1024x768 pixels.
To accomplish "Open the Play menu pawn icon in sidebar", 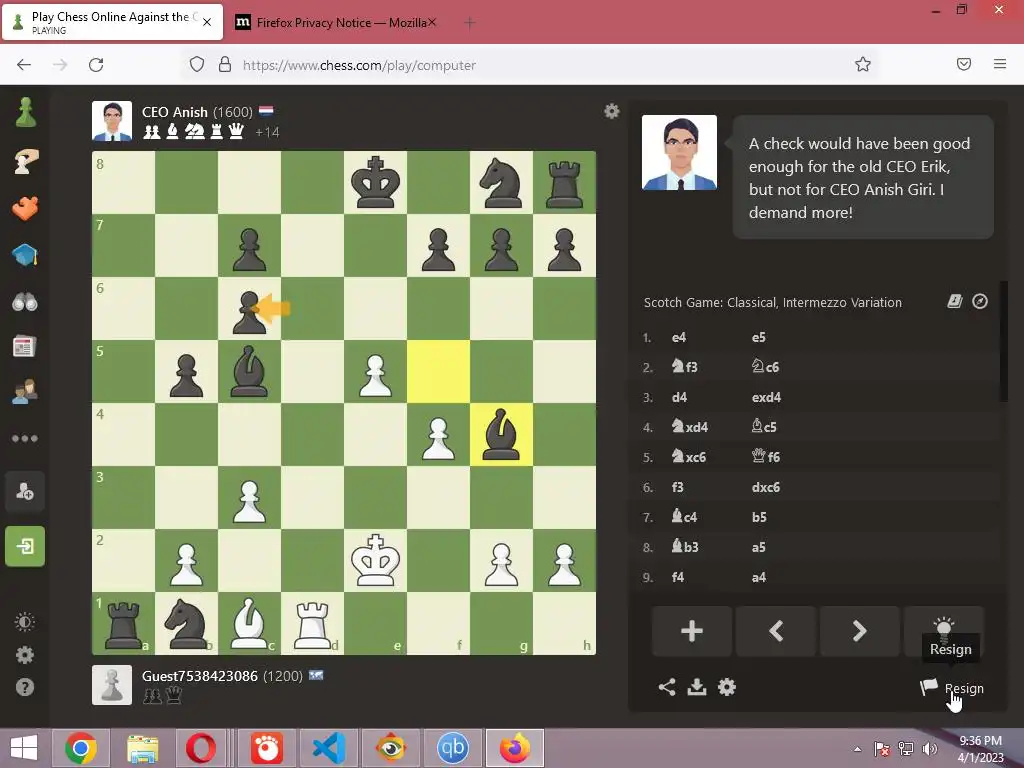I will [x=25, y=112].
